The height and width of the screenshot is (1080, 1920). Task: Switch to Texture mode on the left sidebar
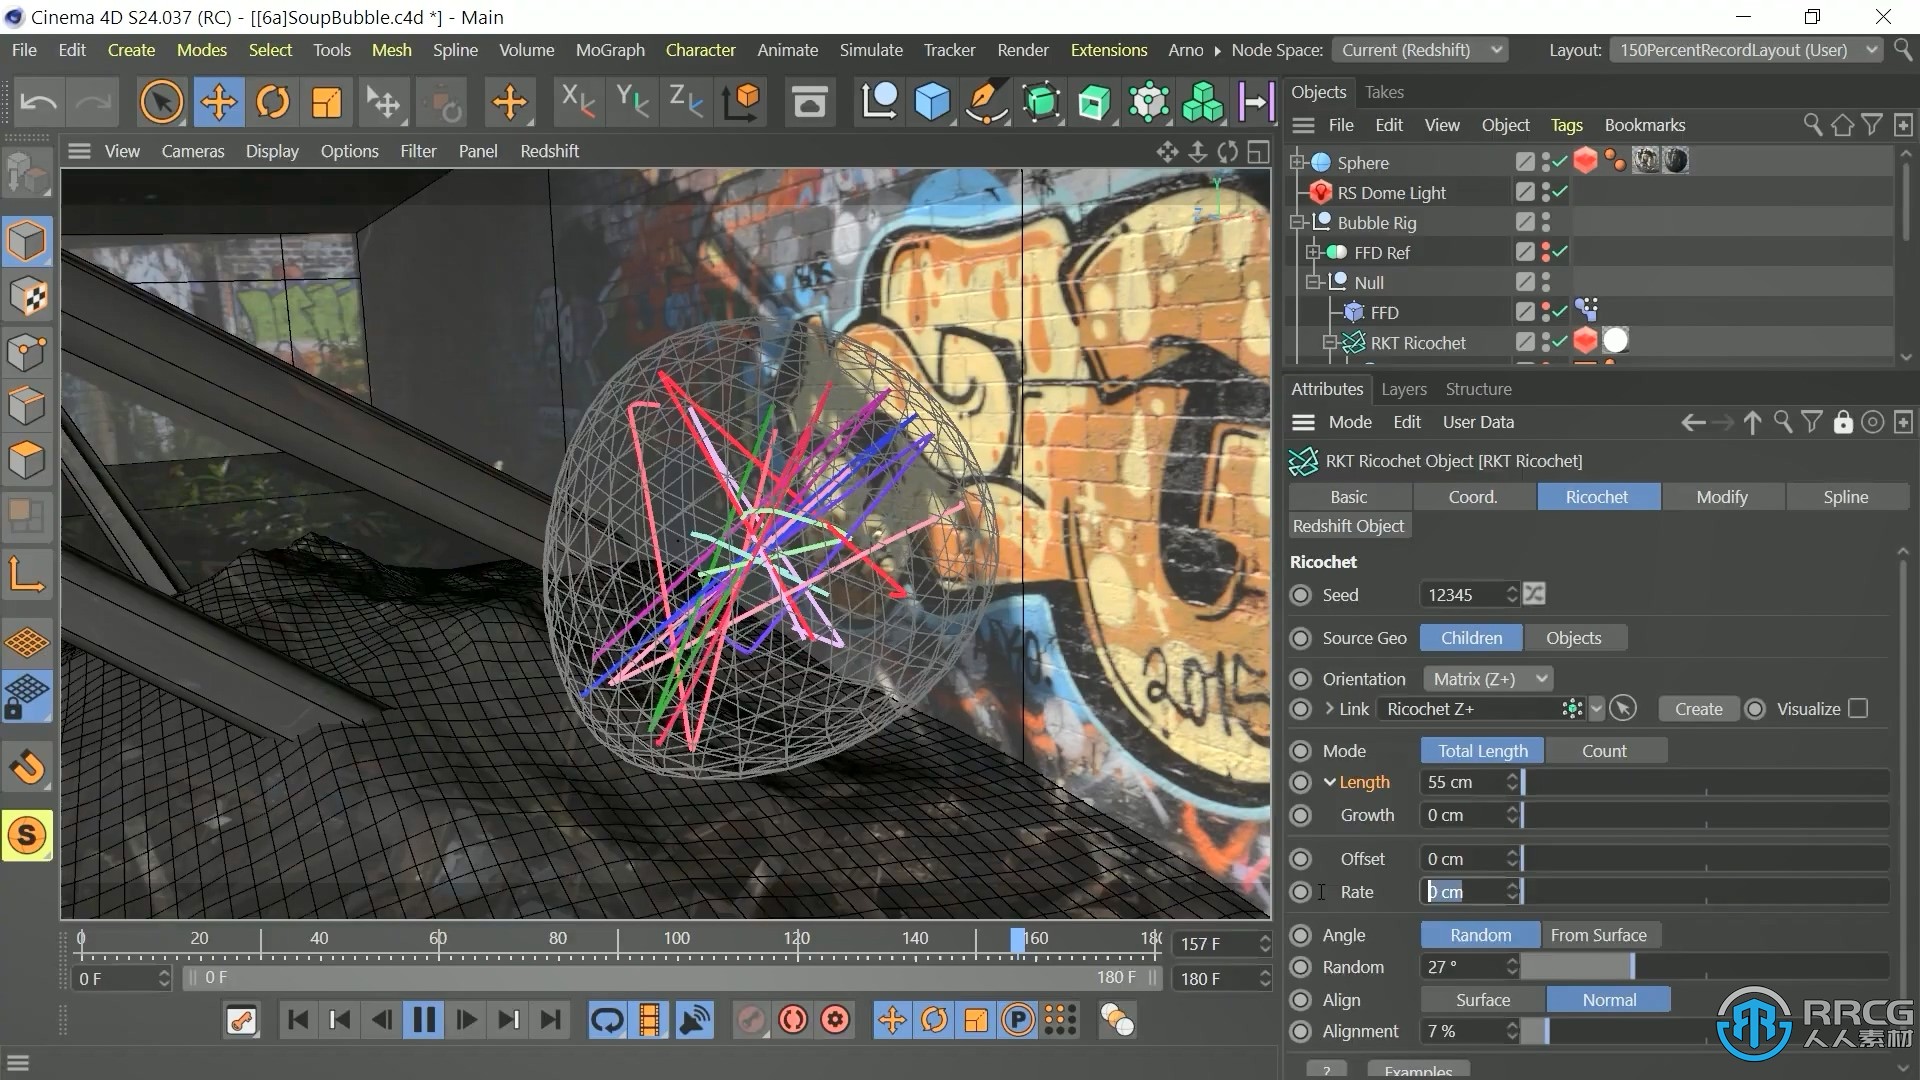tap(27, 297)
